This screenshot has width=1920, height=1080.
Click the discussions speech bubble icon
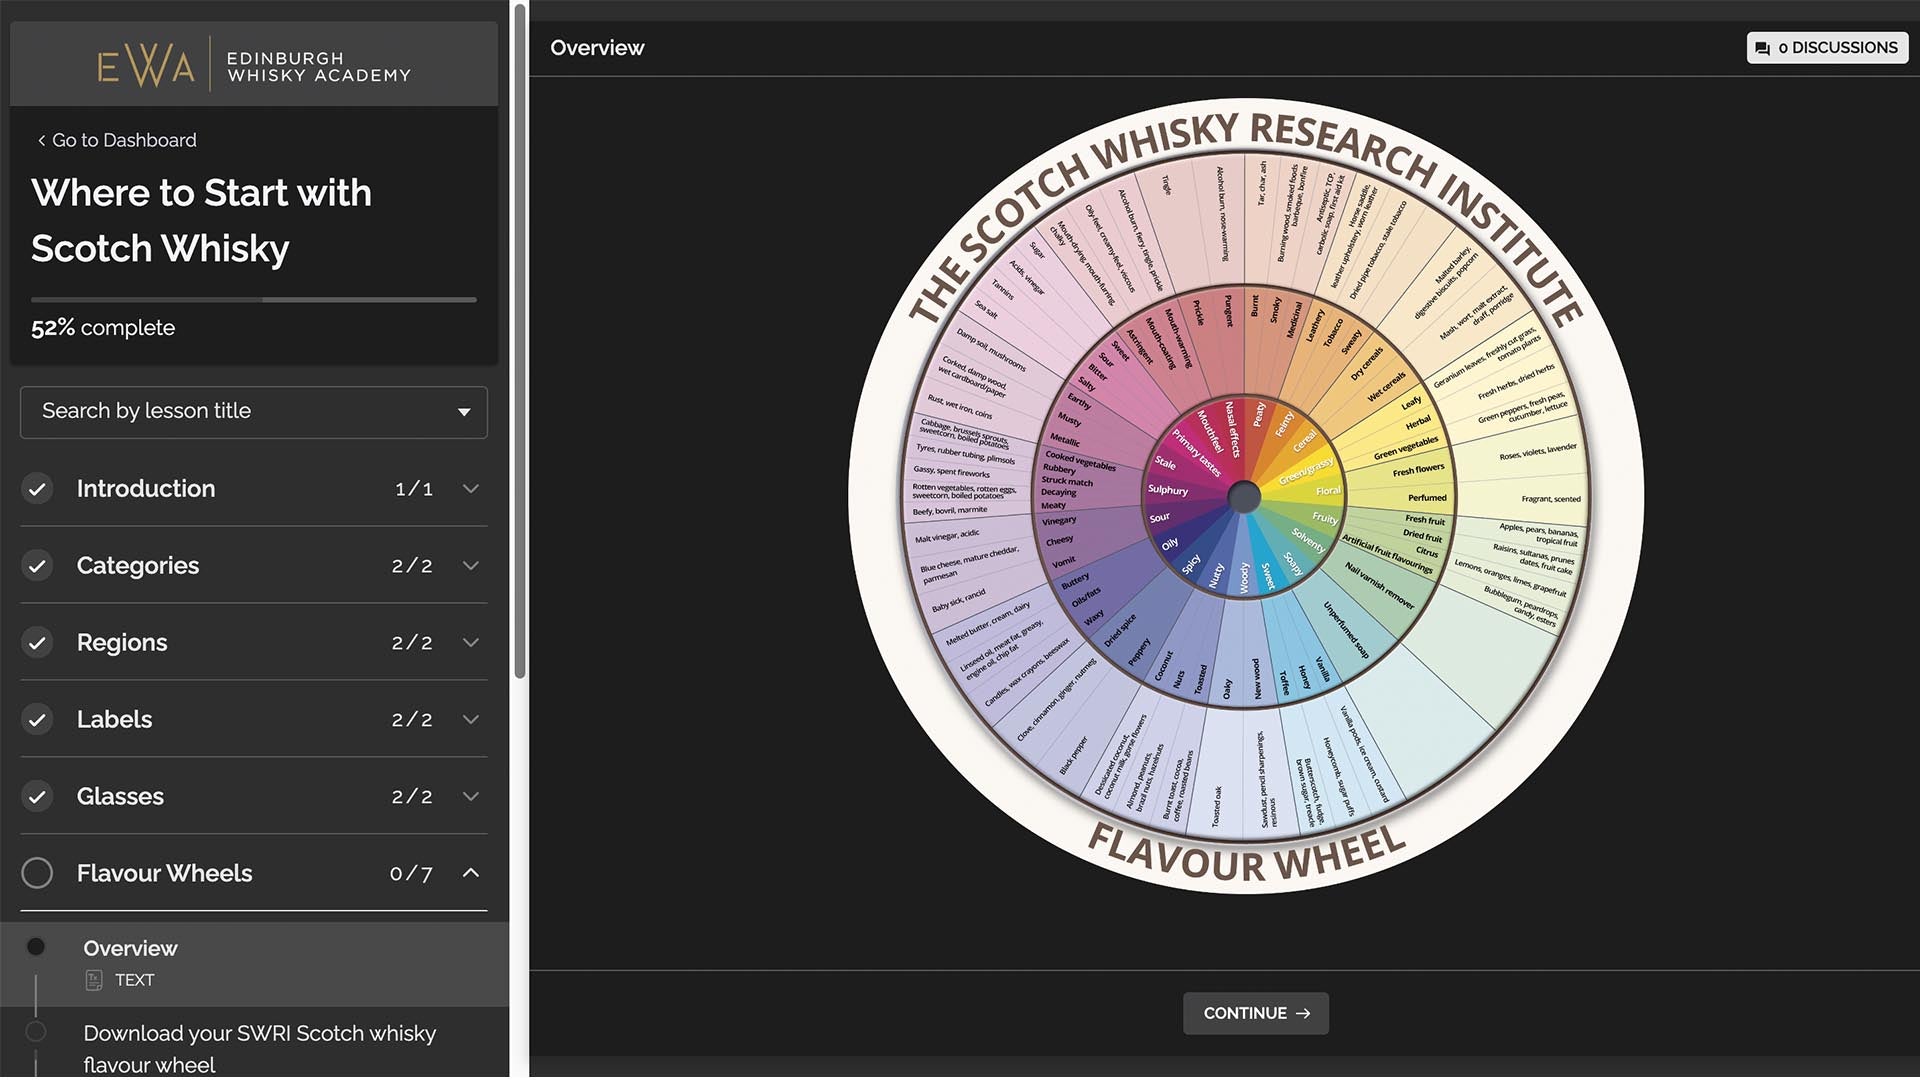click(x=1762, y=48)
